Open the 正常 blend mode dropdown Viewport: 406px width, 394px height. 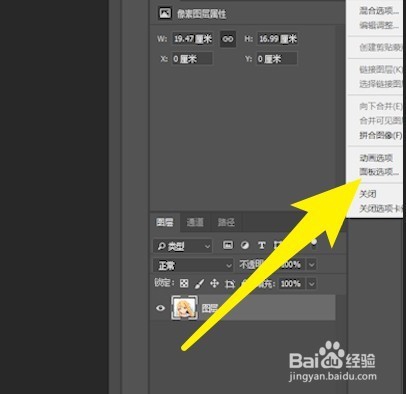coord(193,265)
